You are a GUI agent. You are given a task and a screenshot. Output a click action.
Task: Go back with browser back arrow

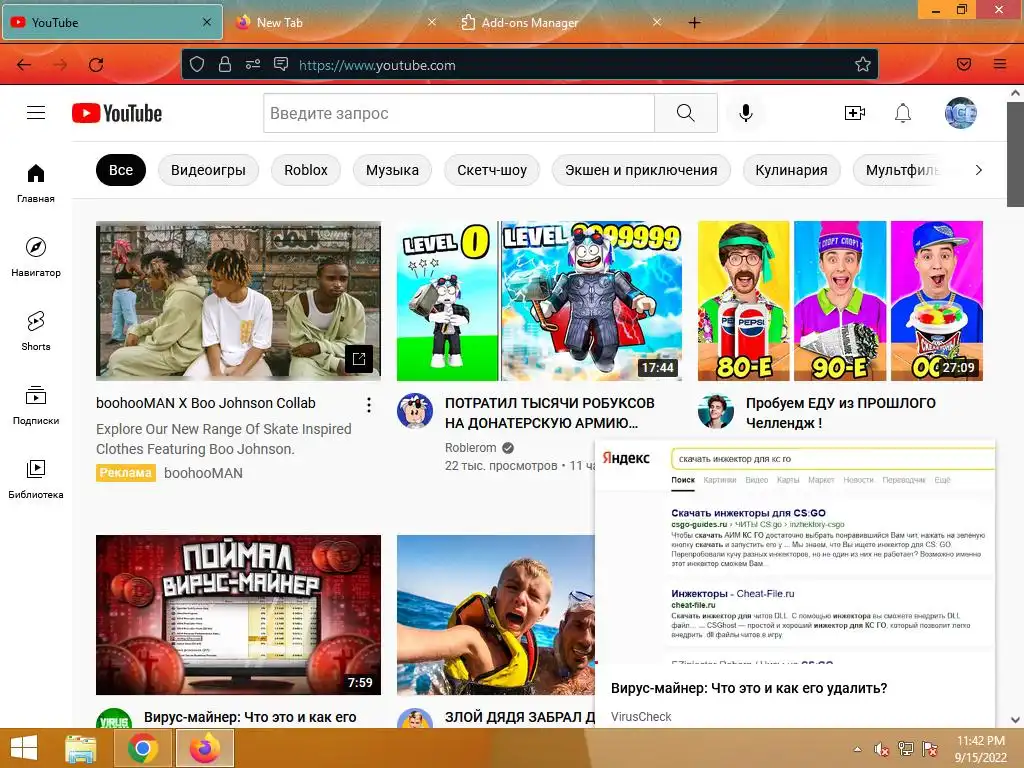pyautogui.click(x=24, y=65)
